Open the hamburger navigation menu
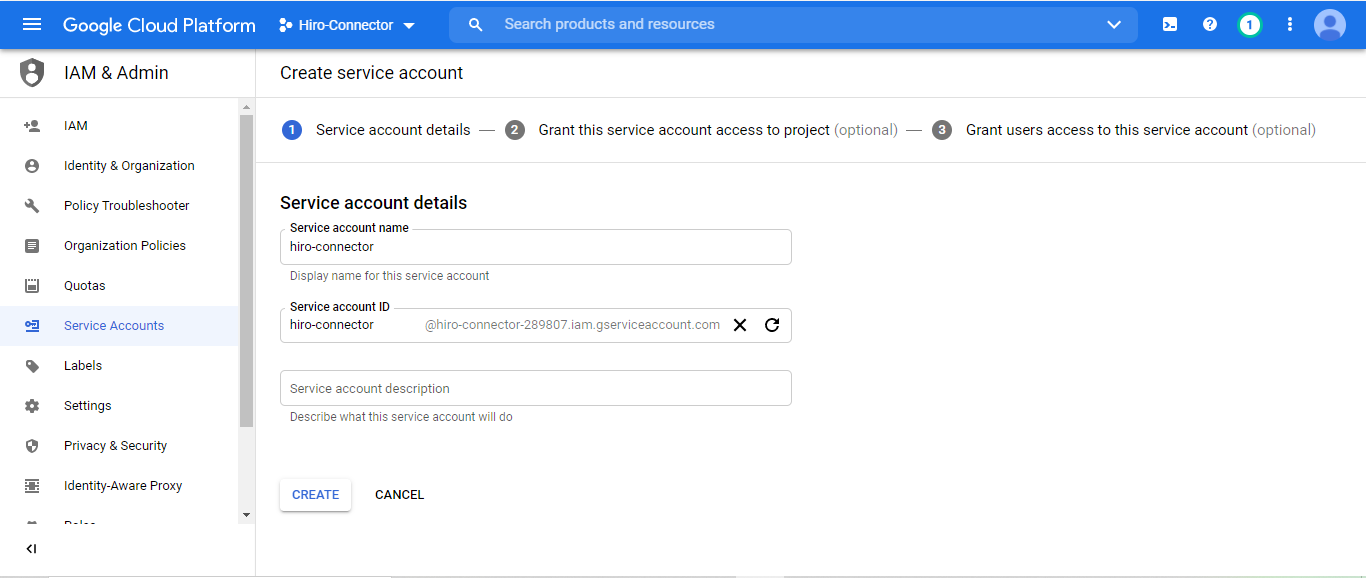1366x578 pixels. point(32,24)
